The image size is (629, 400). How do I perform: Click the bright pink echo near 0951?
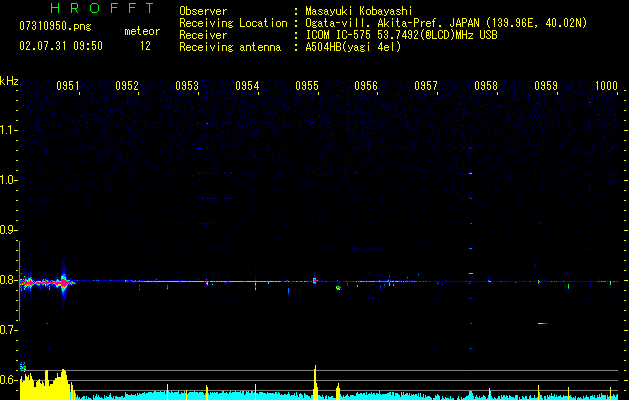[63, 283]
